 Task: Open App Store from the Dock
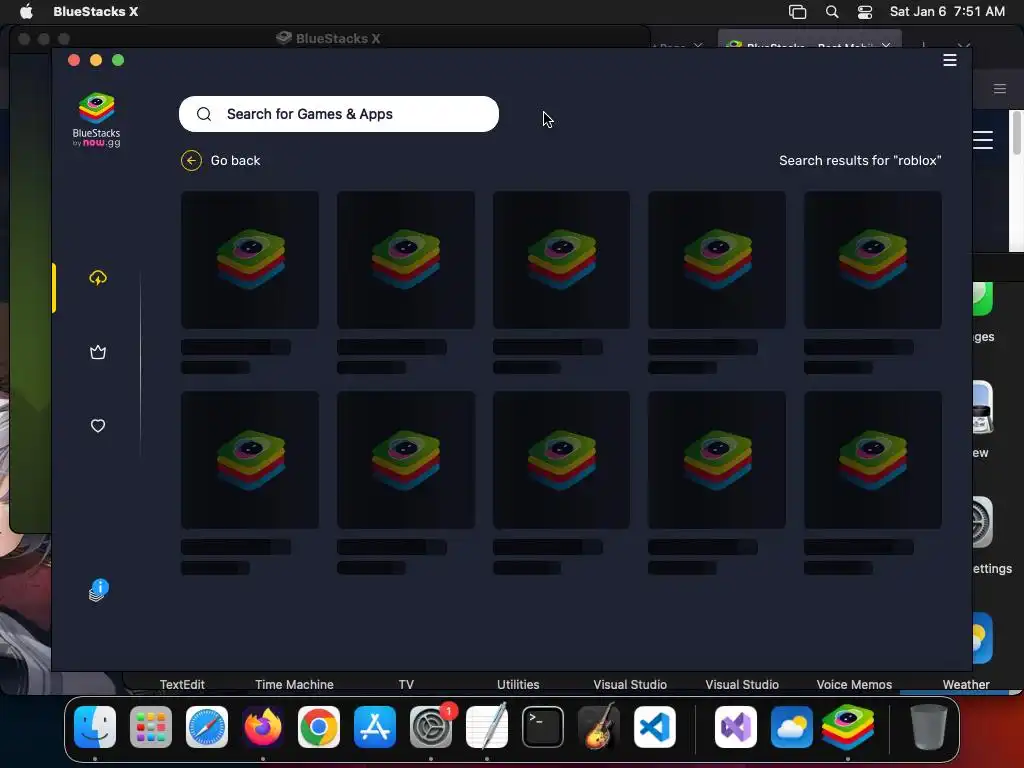point(375,727)
